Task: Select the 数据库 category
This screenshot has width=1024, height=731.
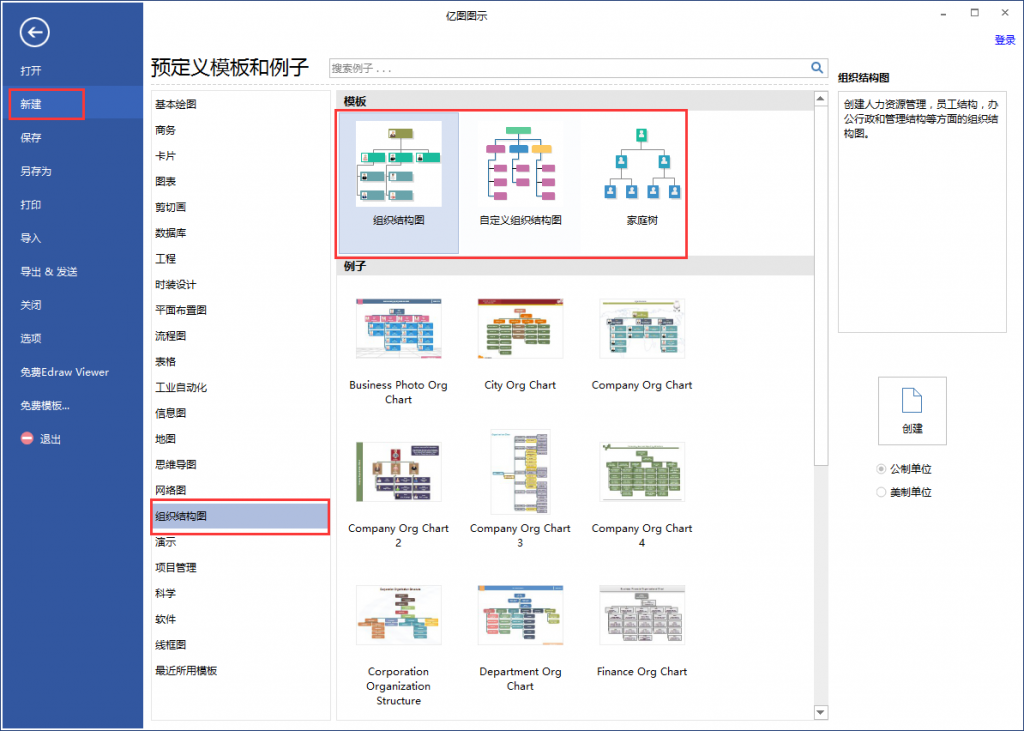Action: coord(170,233)
